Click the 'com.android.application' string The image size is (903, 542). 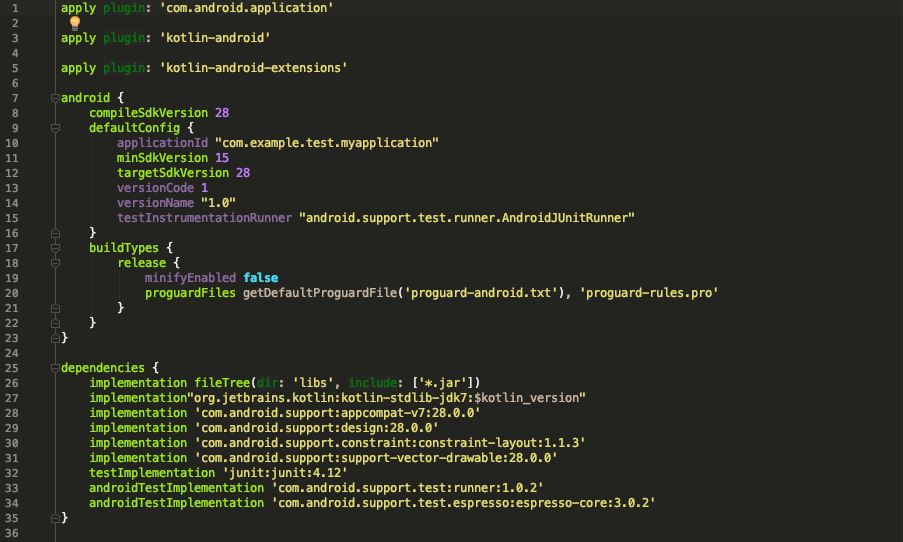246,8
